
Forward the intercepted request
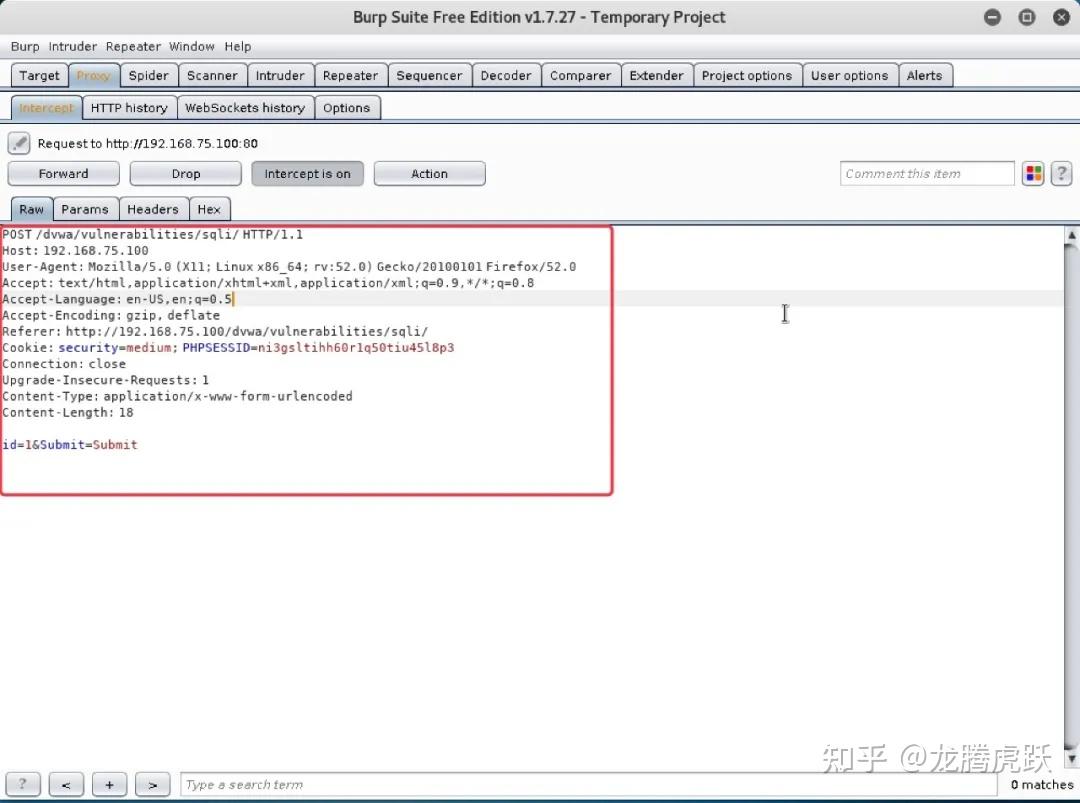[x=63, y=173]
